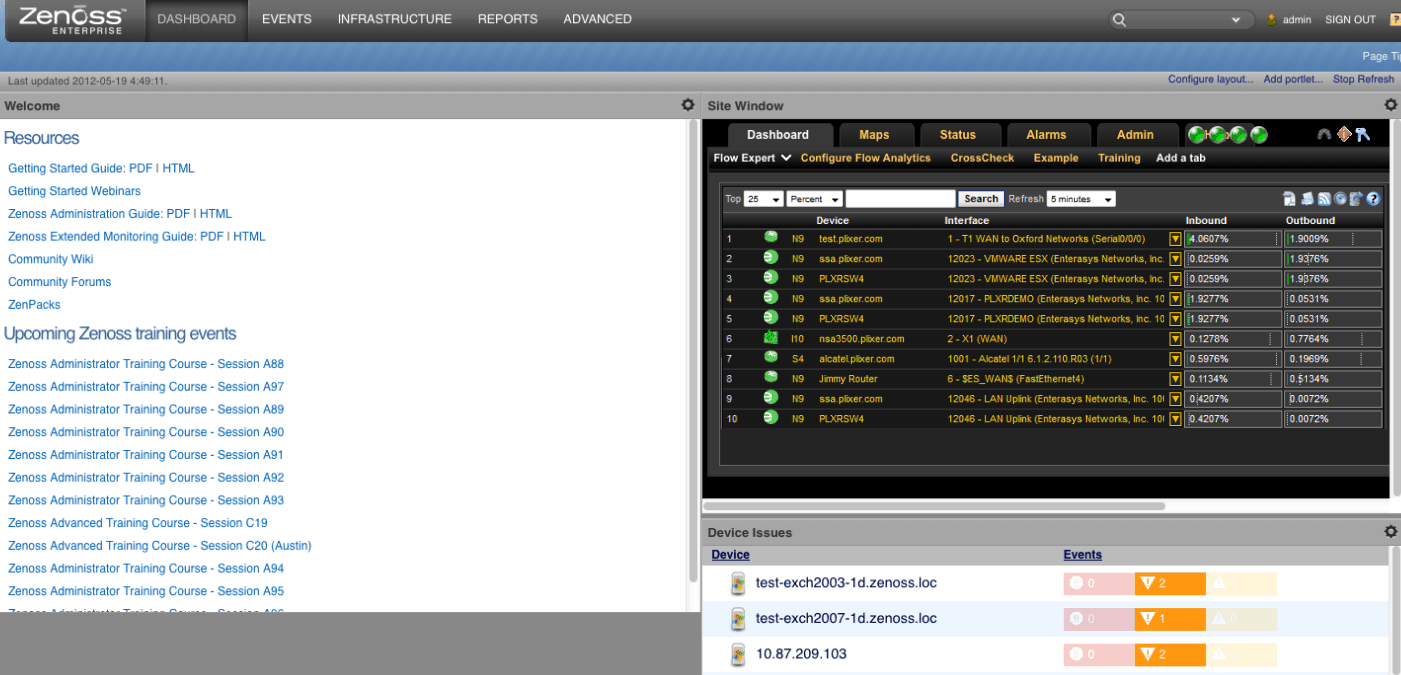Image resolution: width=1401 pixels, height=675 pixels.
Task: Sort Device Issues by the Events column
Action: click(x=1082, y=555)
